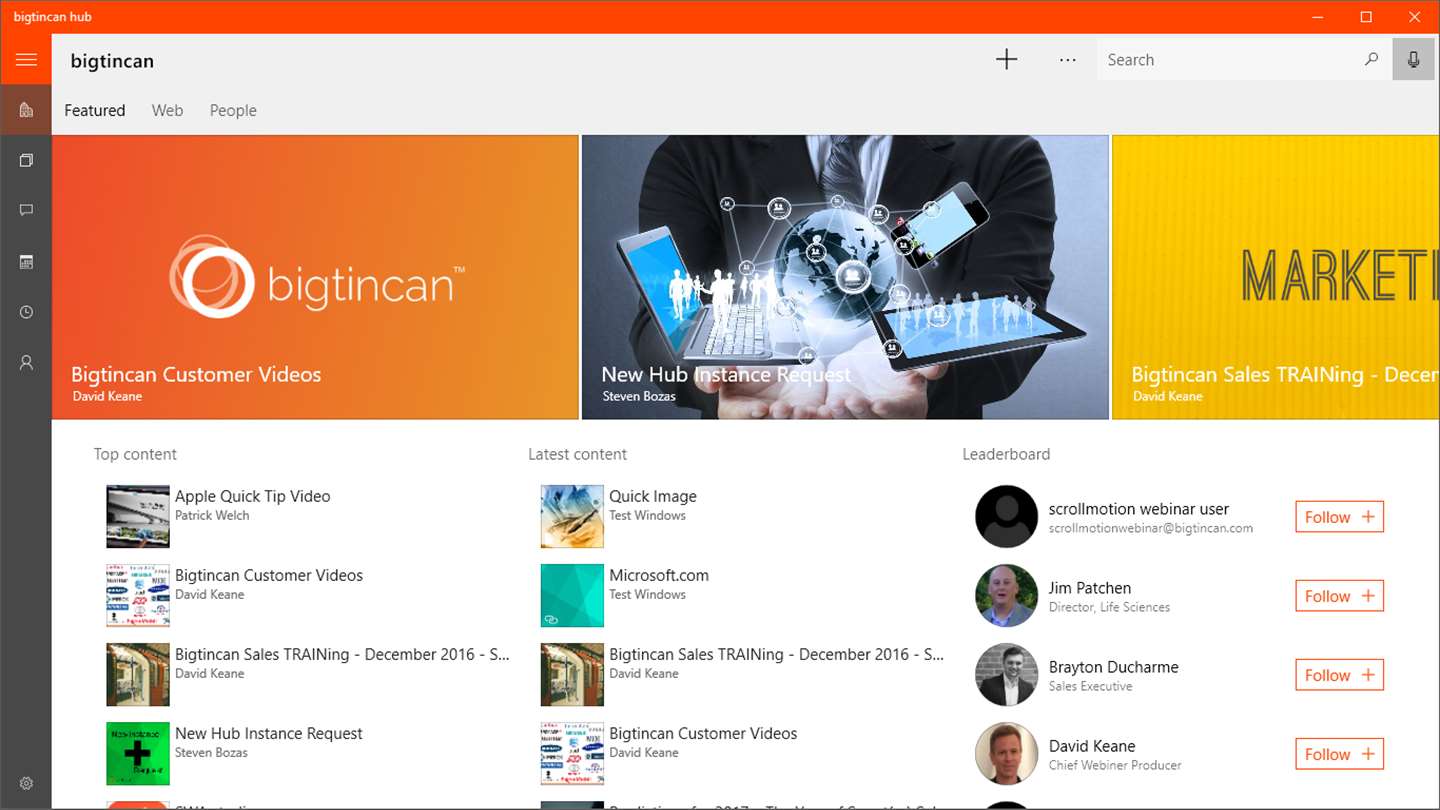Screen dimensions: 1440x810
Task: Open Apple Quick Tip Video thumbnail
Action: coord(138,517)
